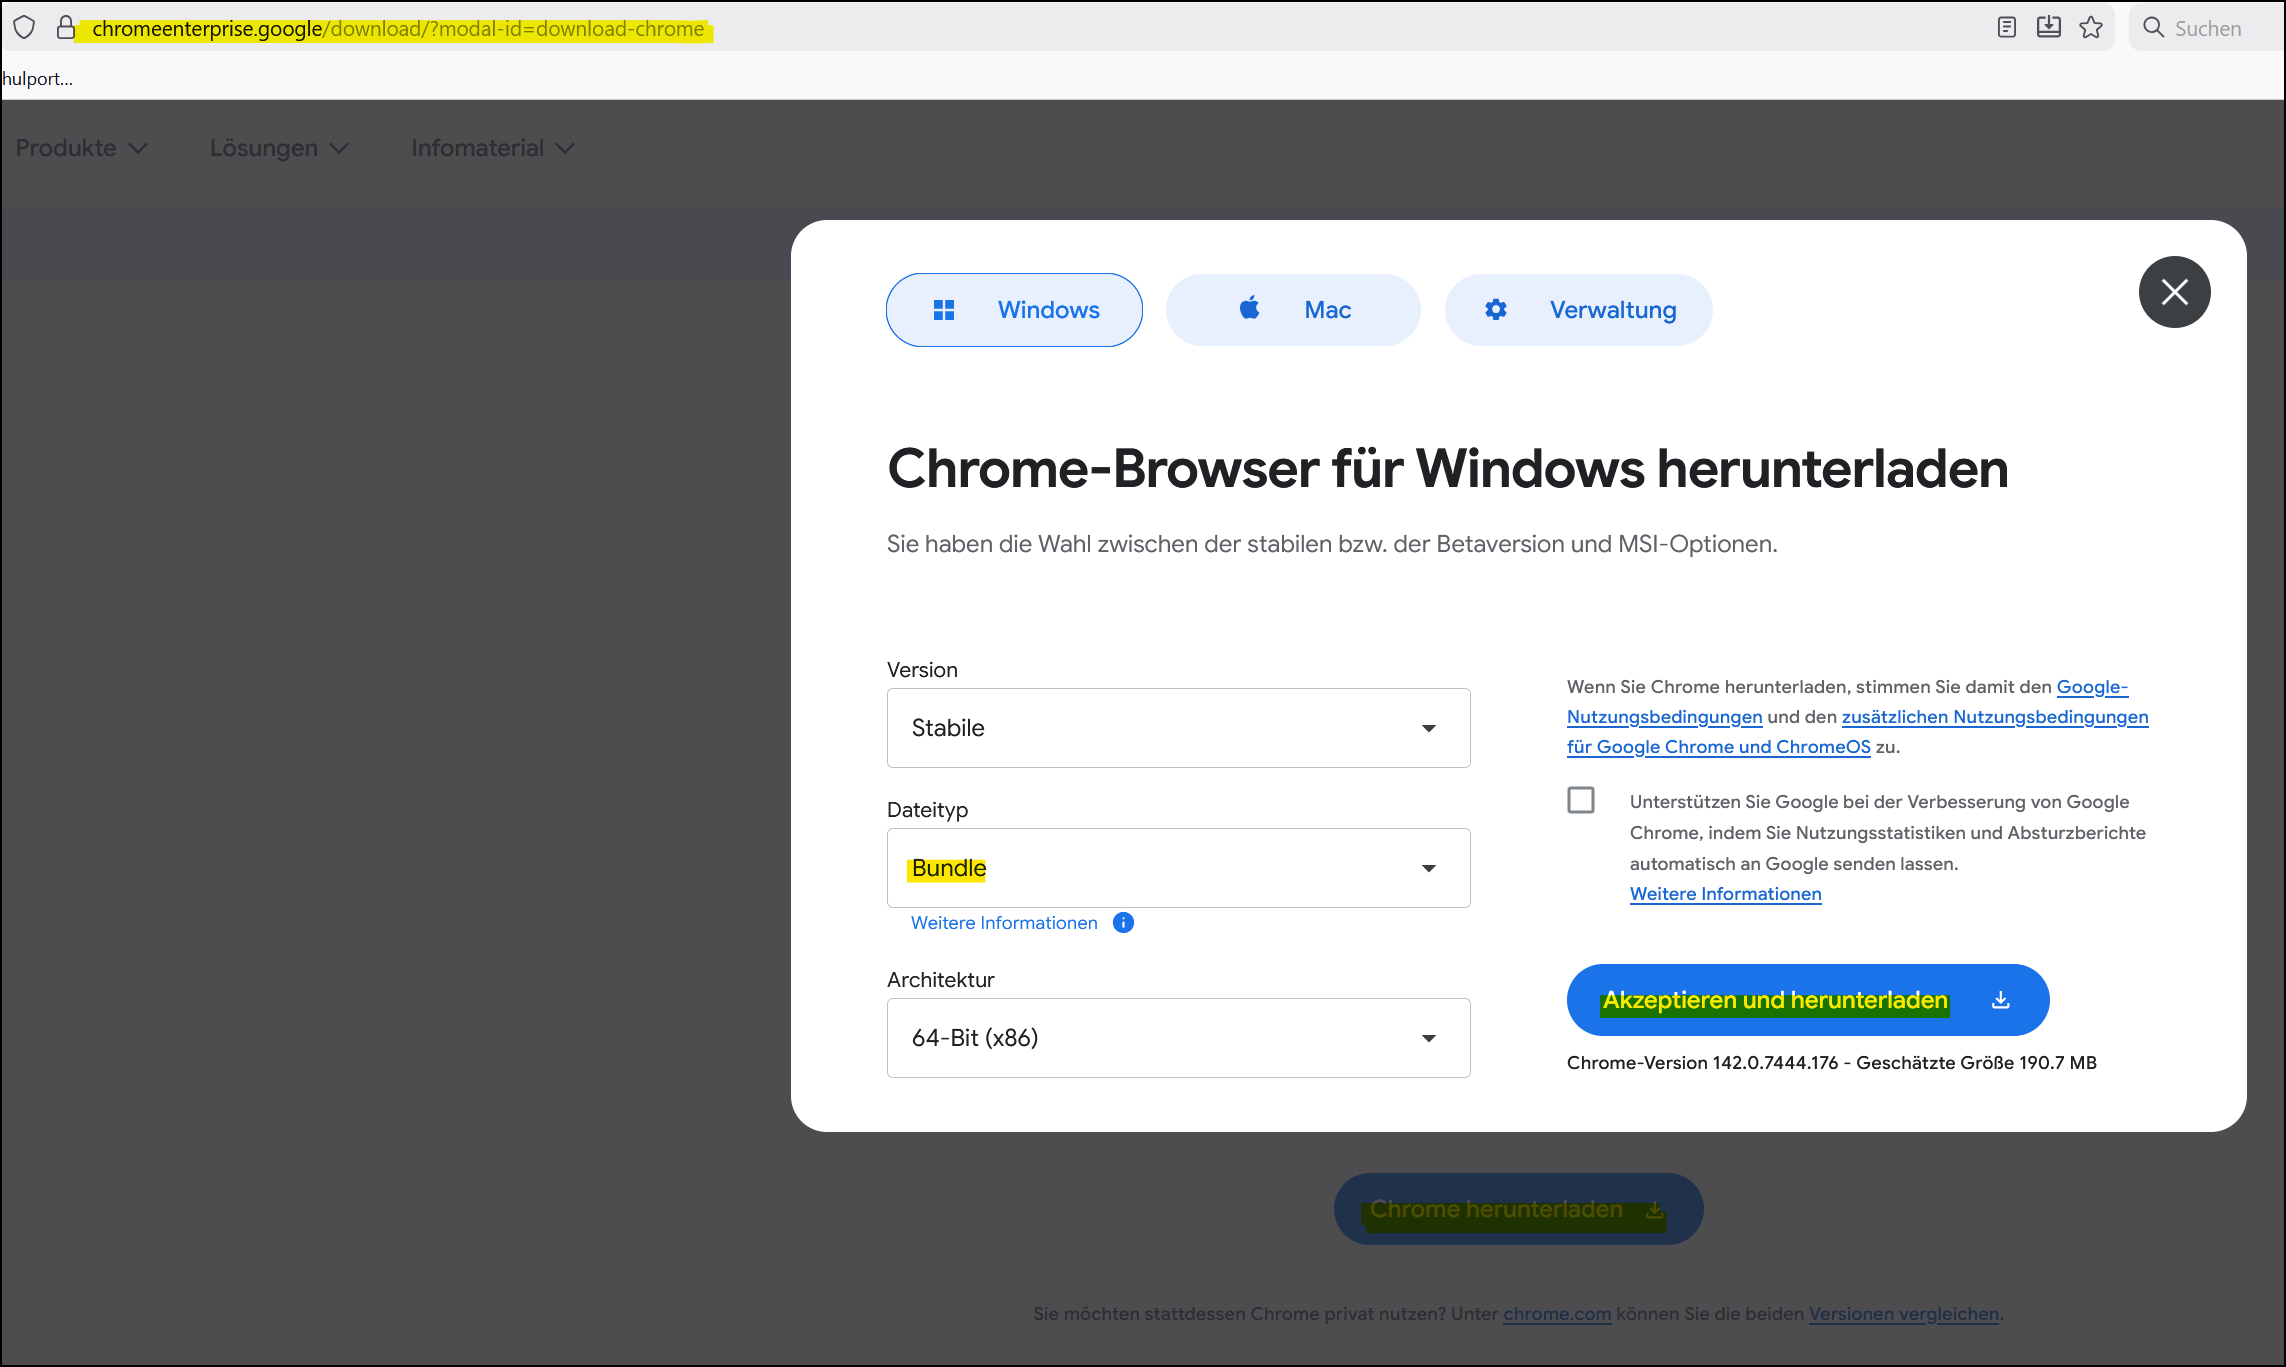2286x1367 pixels.
Task: Open reader view from the toolbar
Action: click(2006, 28)
